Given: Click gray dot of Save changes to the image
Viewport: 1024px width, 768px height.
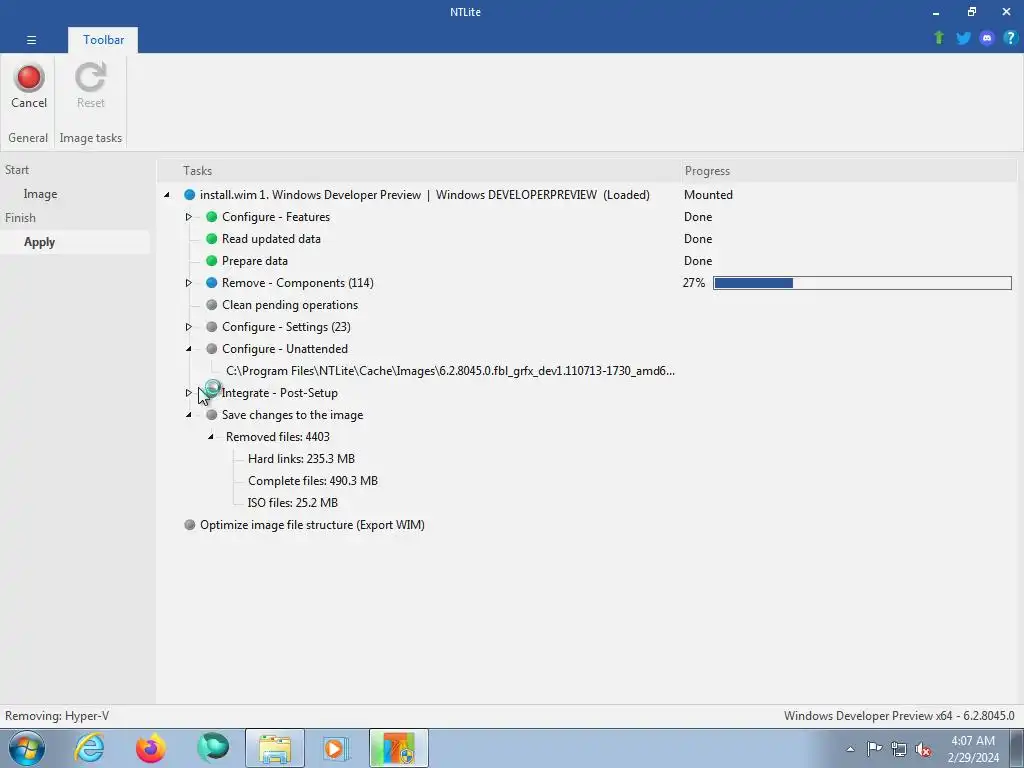Looking at the screenshot, I should (212, 415).
